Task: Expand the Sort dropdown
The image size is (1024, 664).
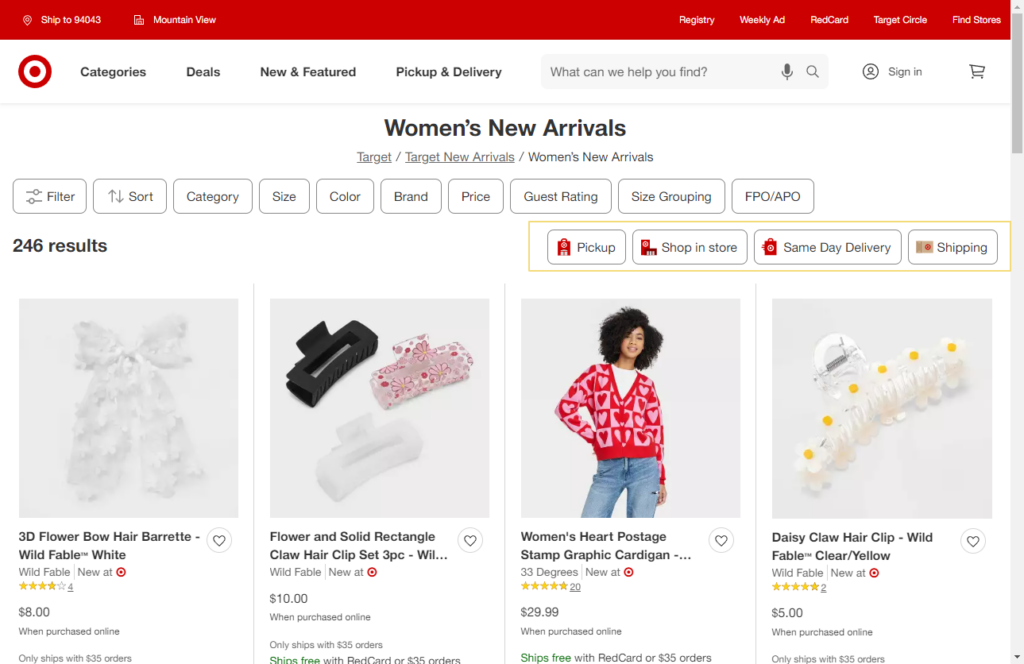Action: click(130, 197)
